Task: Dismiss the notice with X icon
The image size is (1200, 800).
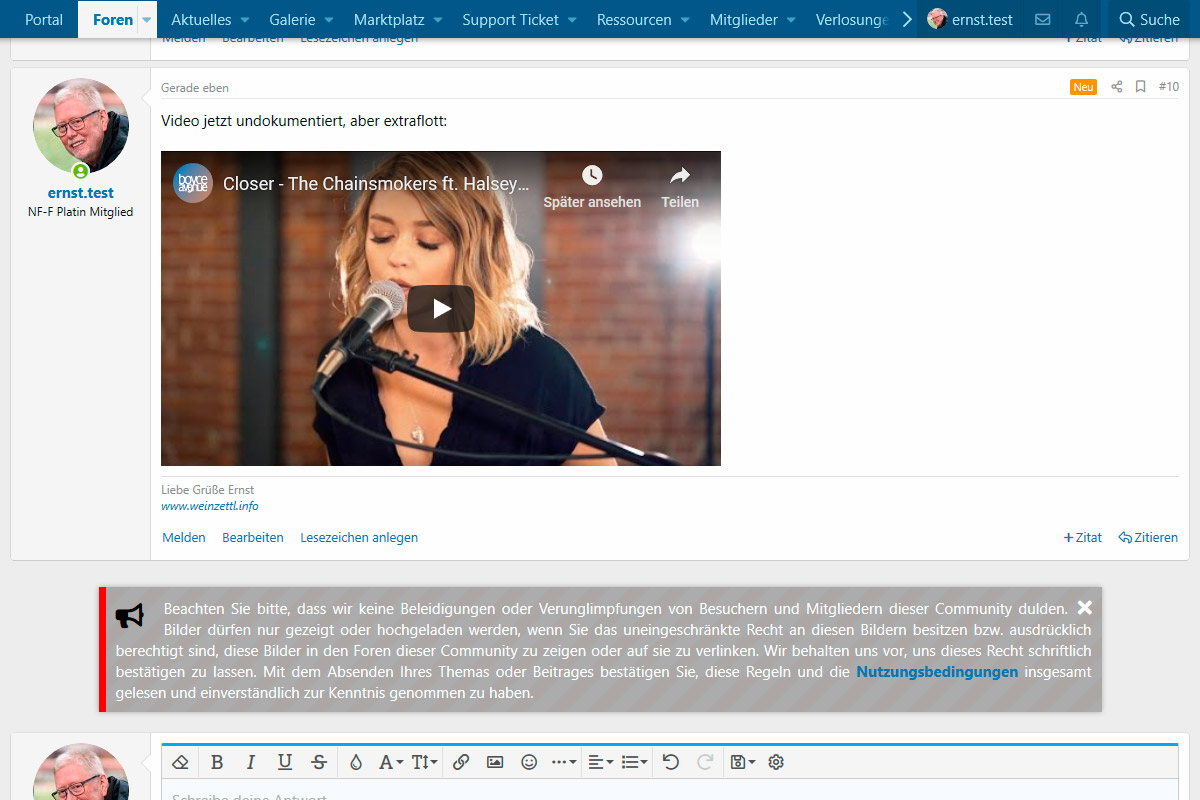Action: pos(1085,607)
